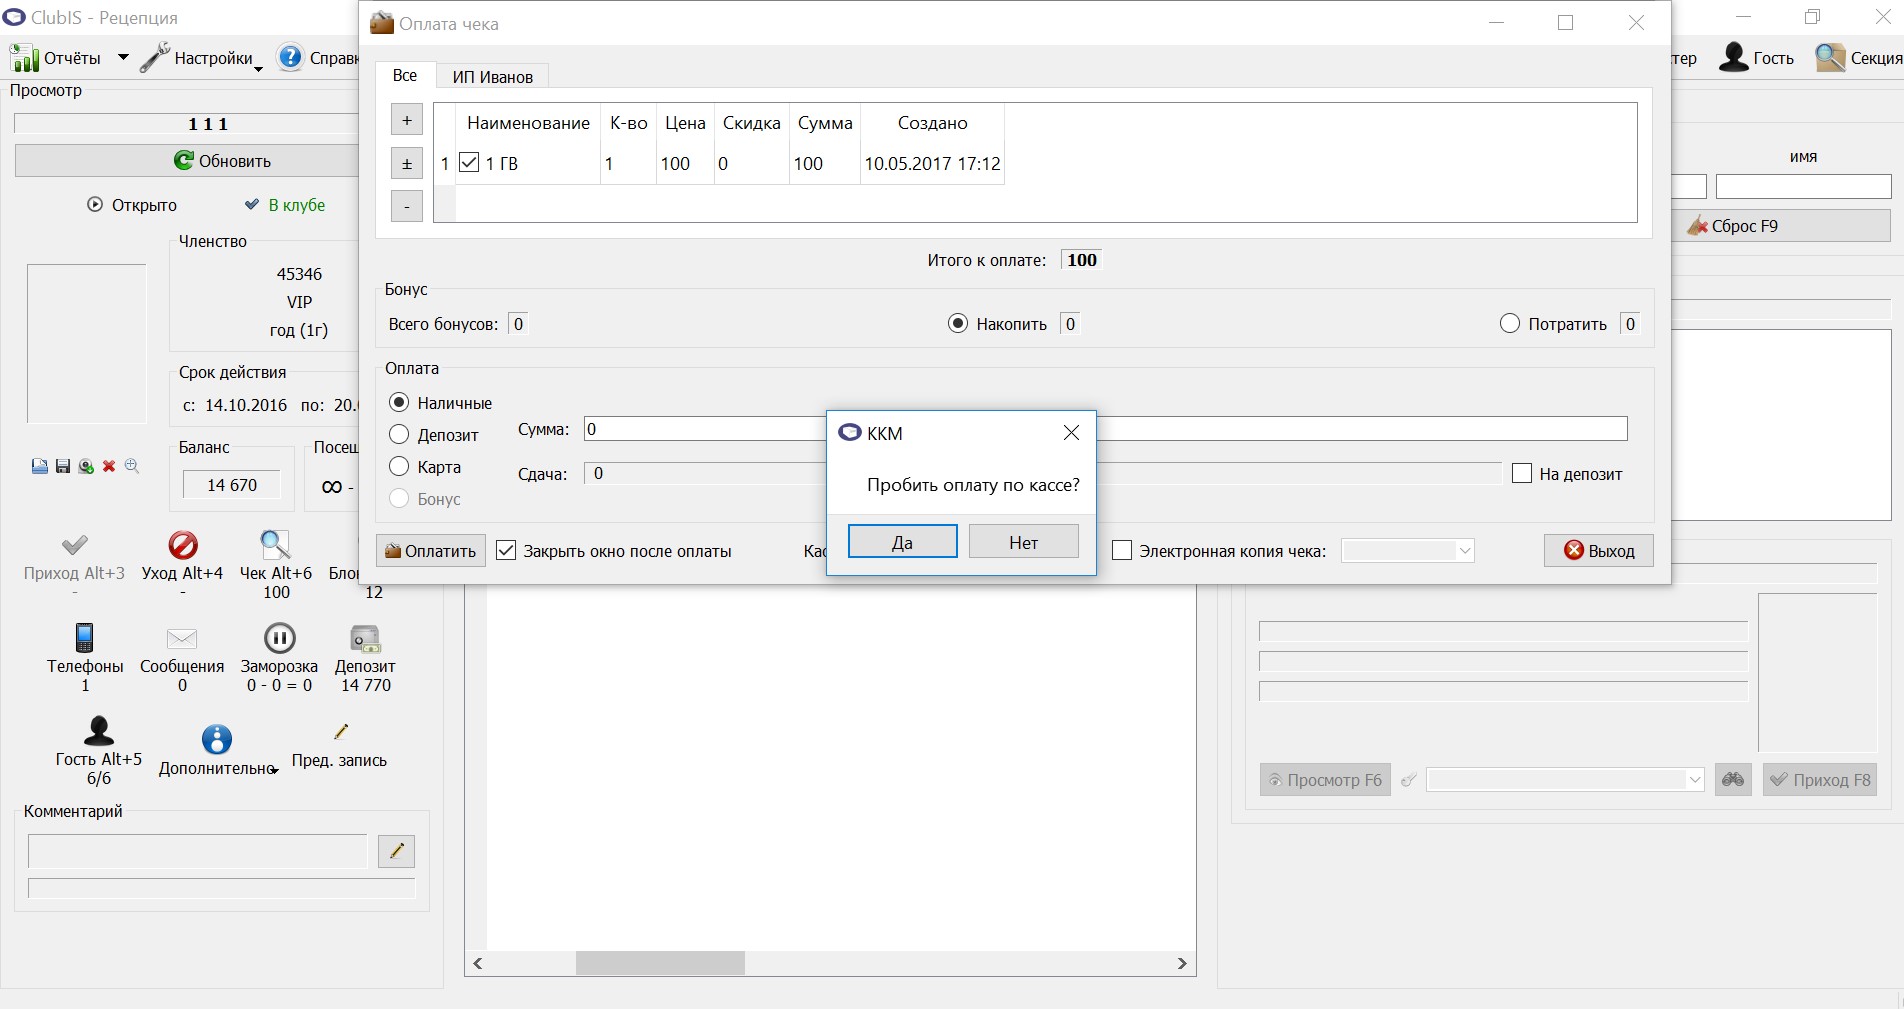Click the floppy disk save photo icon
1904x1009 pixels.
(x=63, y=466)
